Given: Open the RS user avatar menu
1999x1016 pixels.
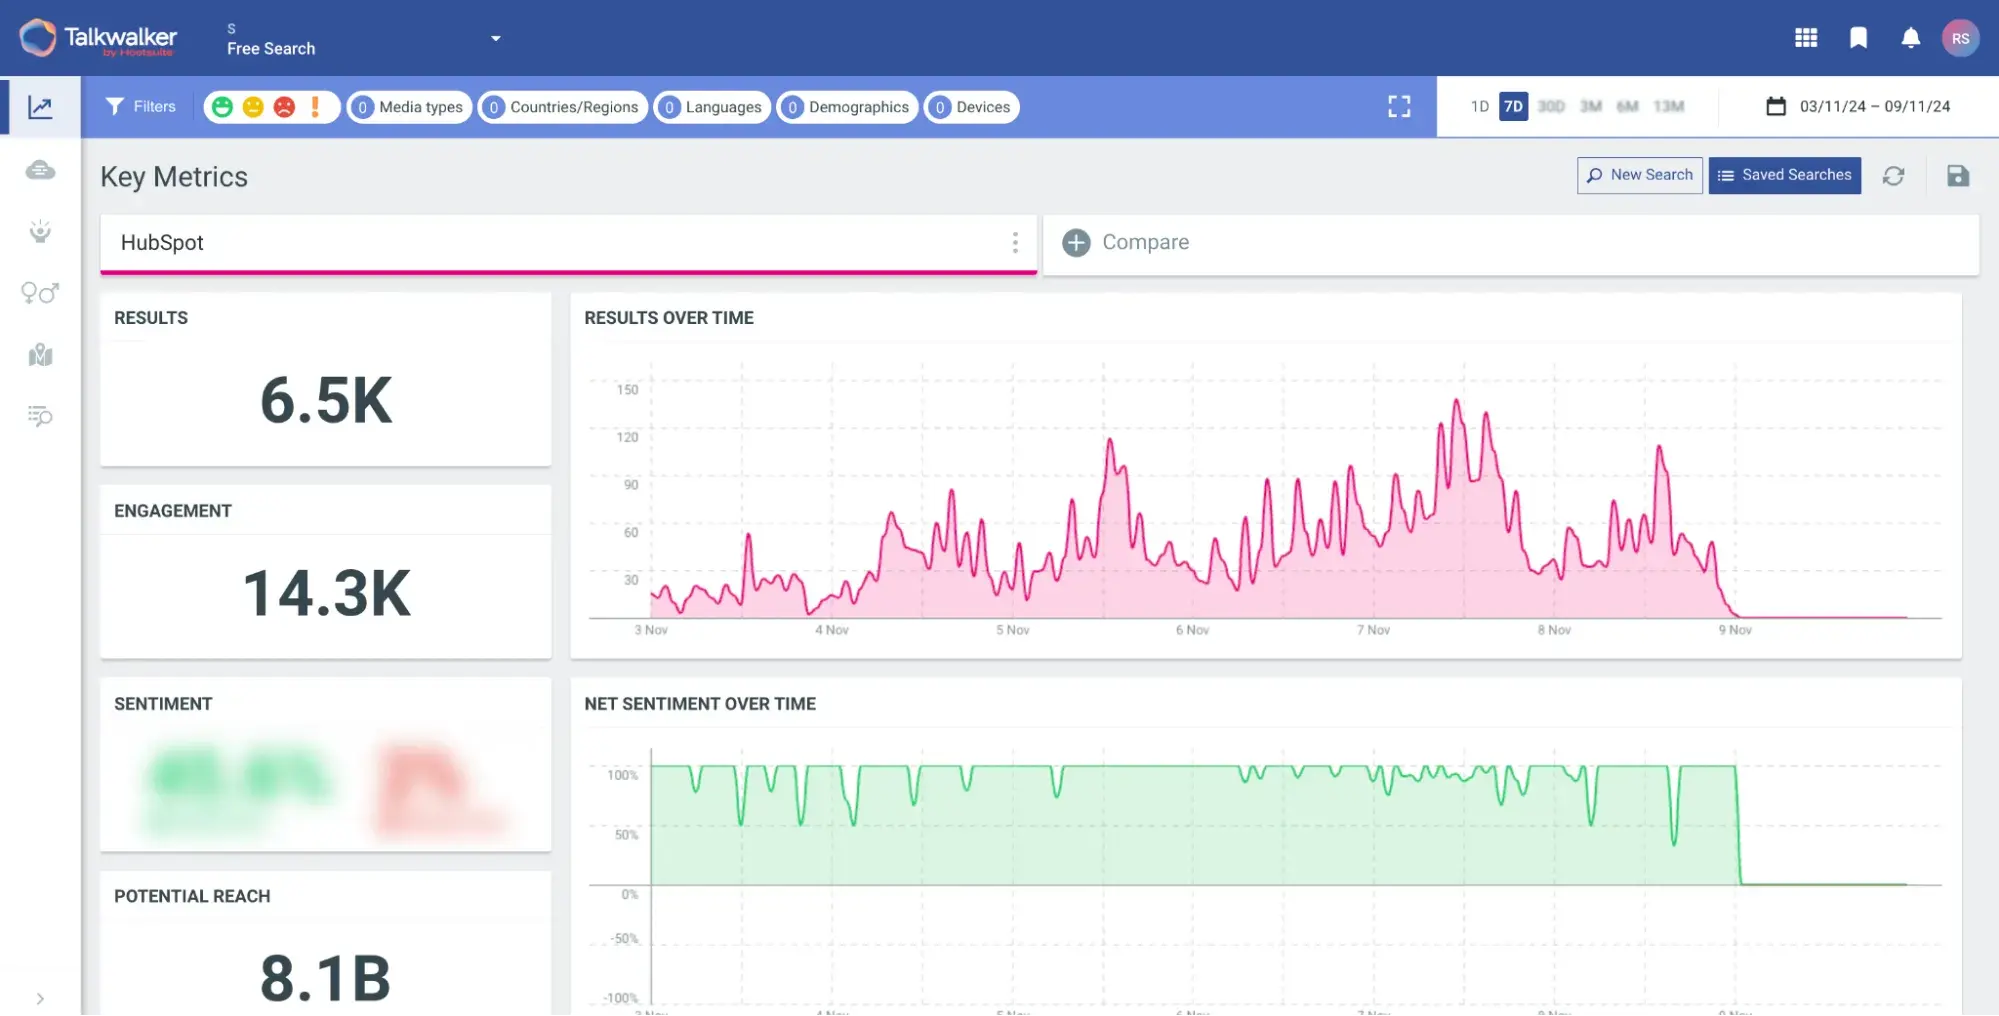Looking at the screenshot, I should (1960, 38).
